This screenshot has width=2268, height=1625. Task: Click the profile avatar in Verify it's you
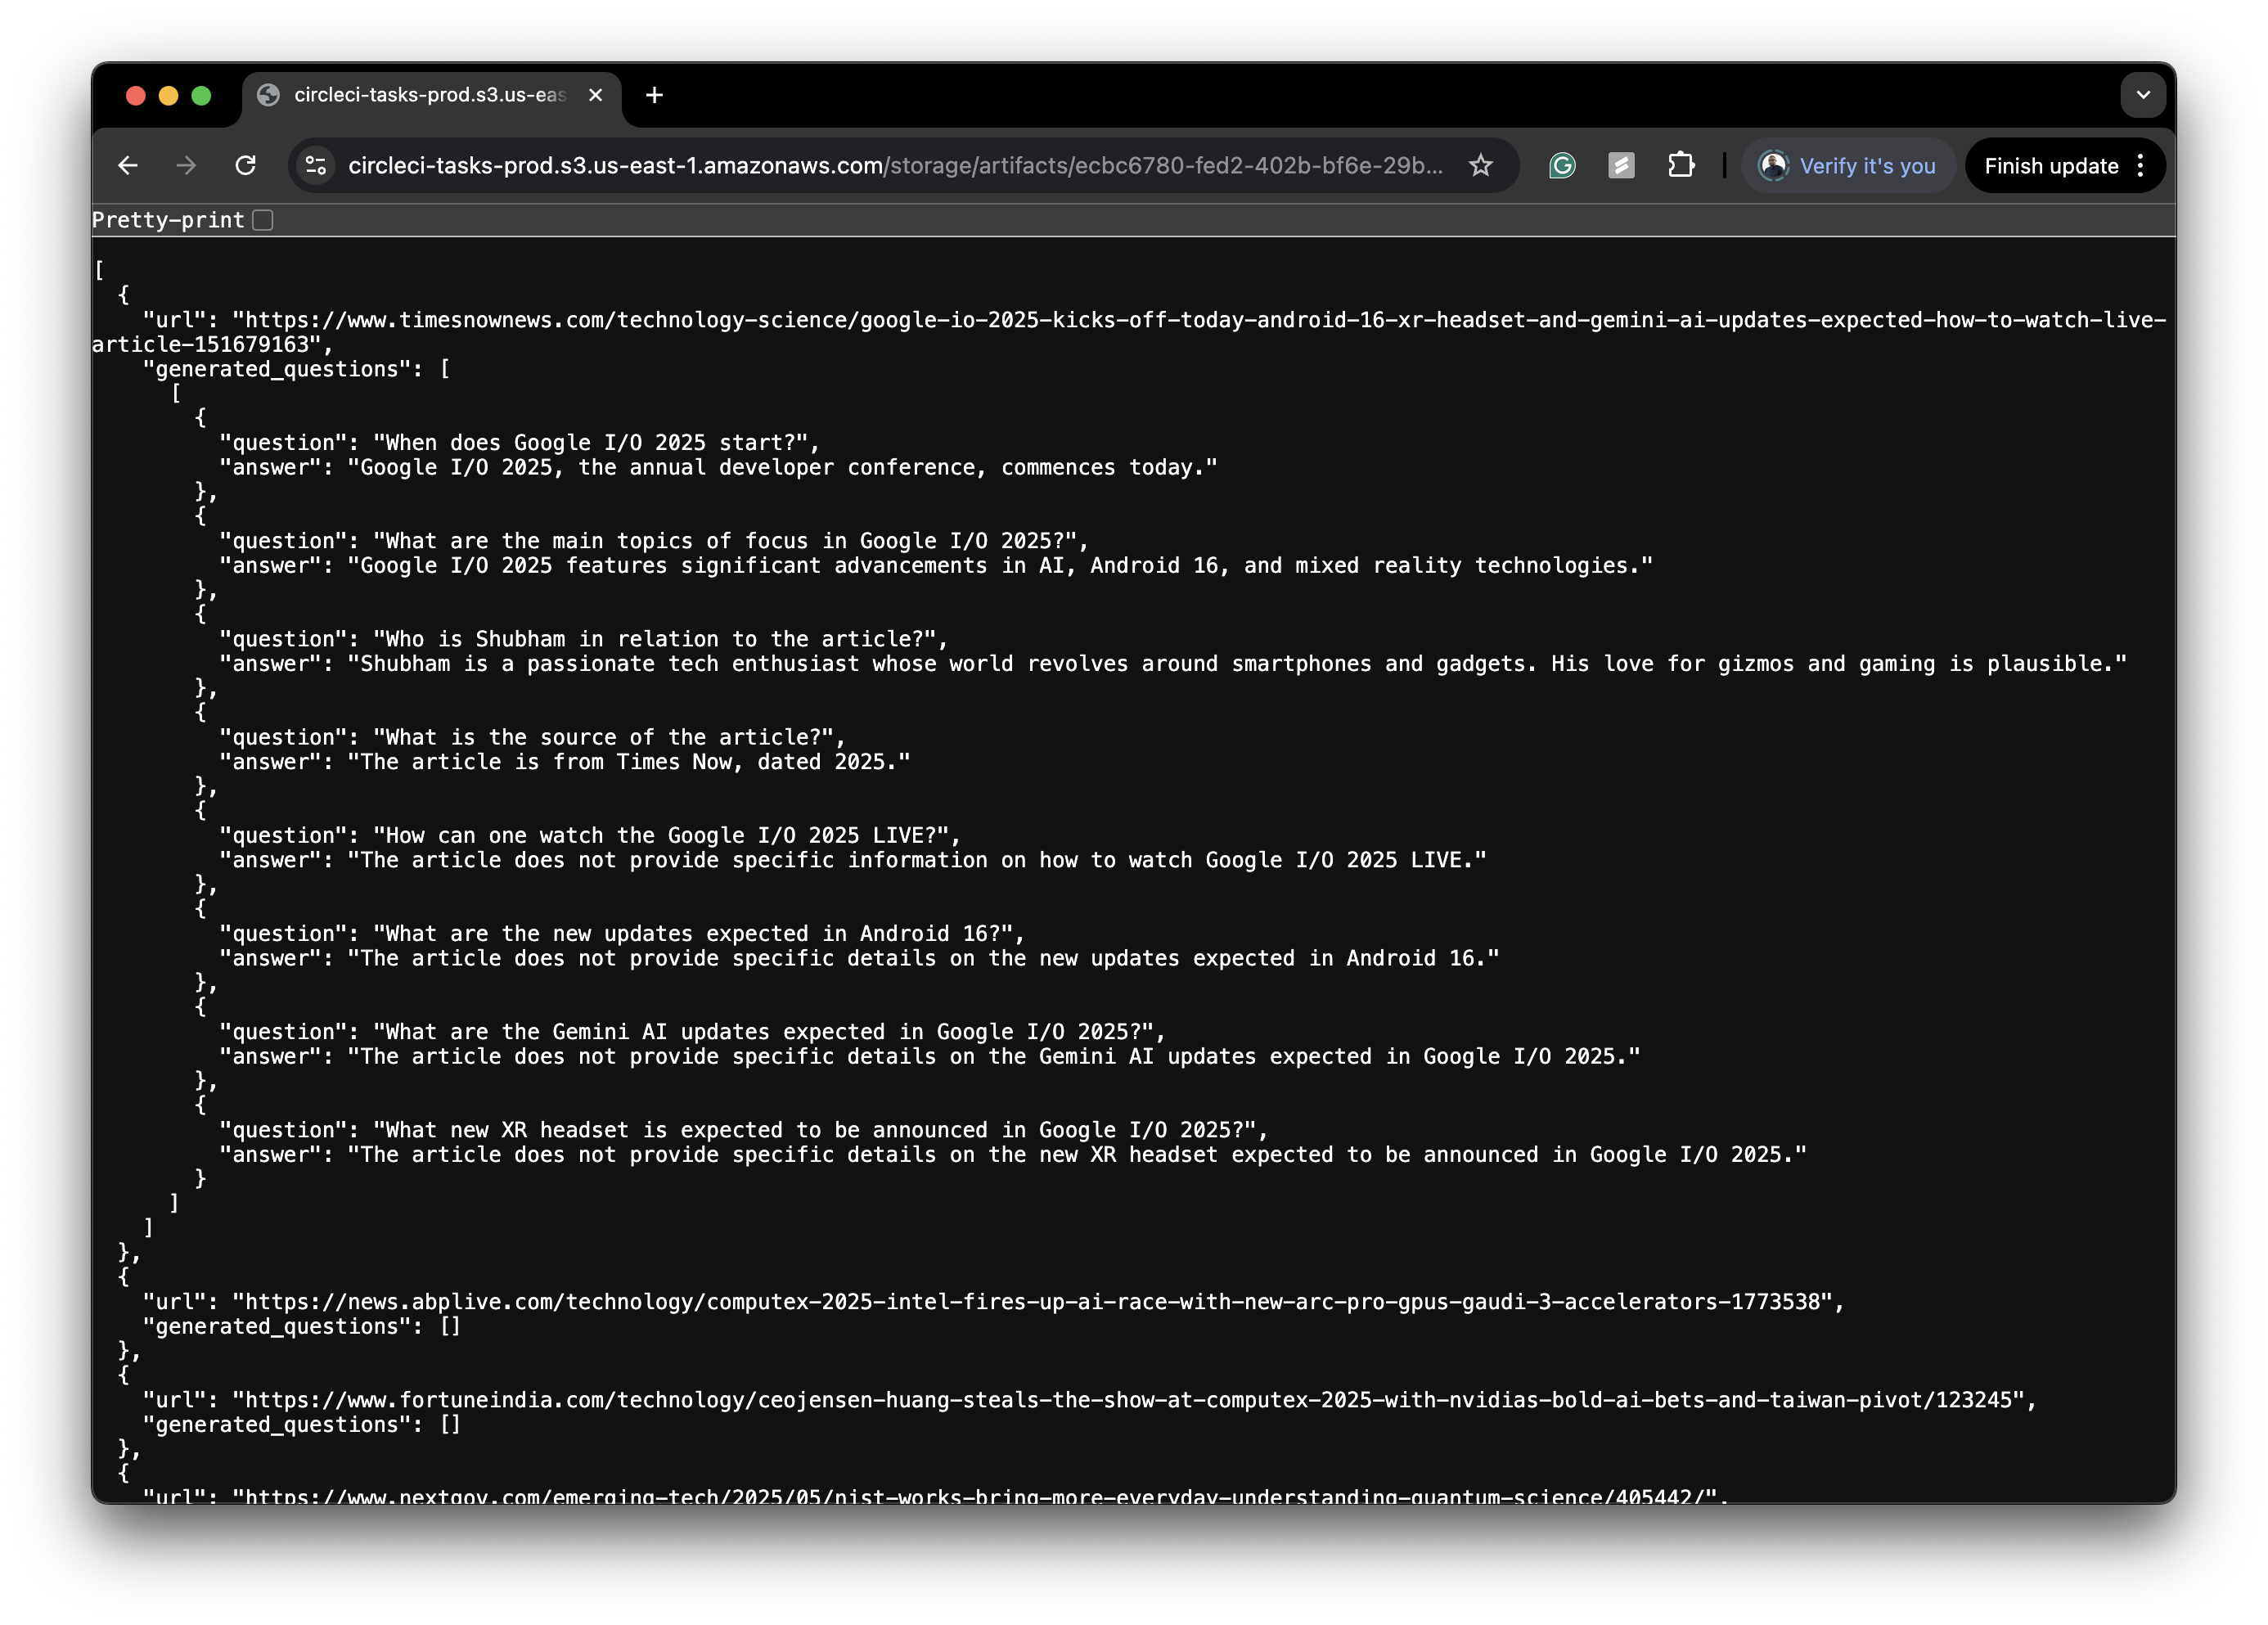coord(1774,166)
